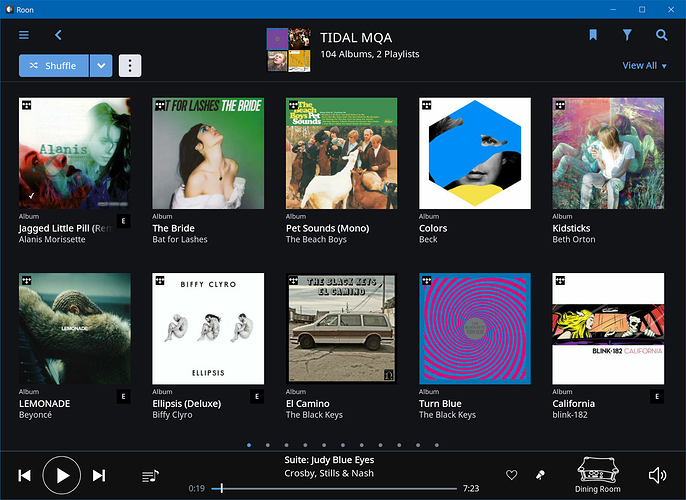Expand the View All dropdown

pyautogui.click(x=644, y=66)
